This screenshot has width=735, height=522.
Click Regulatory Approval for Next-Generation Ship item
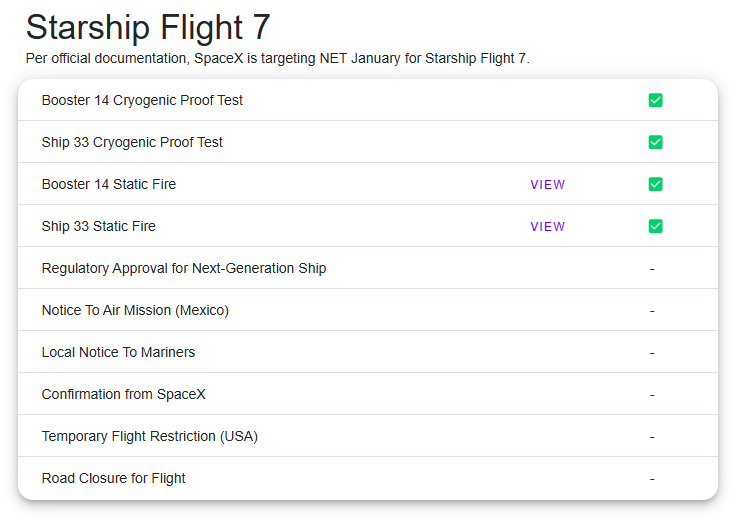click(x=184, y=268)
